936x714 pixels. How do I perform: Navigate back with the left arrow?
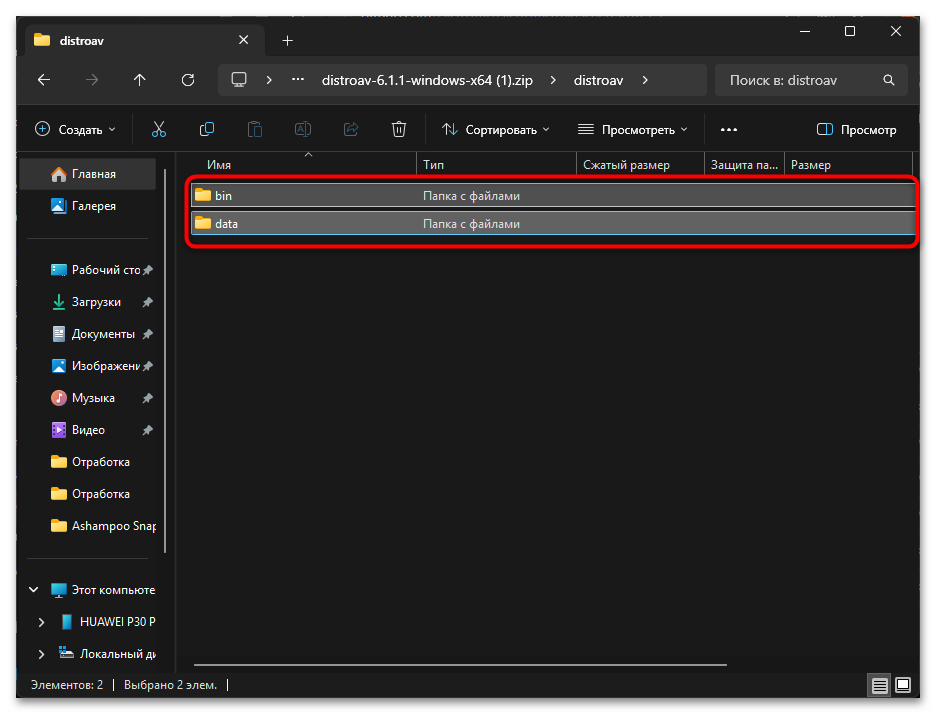[43, 80]
